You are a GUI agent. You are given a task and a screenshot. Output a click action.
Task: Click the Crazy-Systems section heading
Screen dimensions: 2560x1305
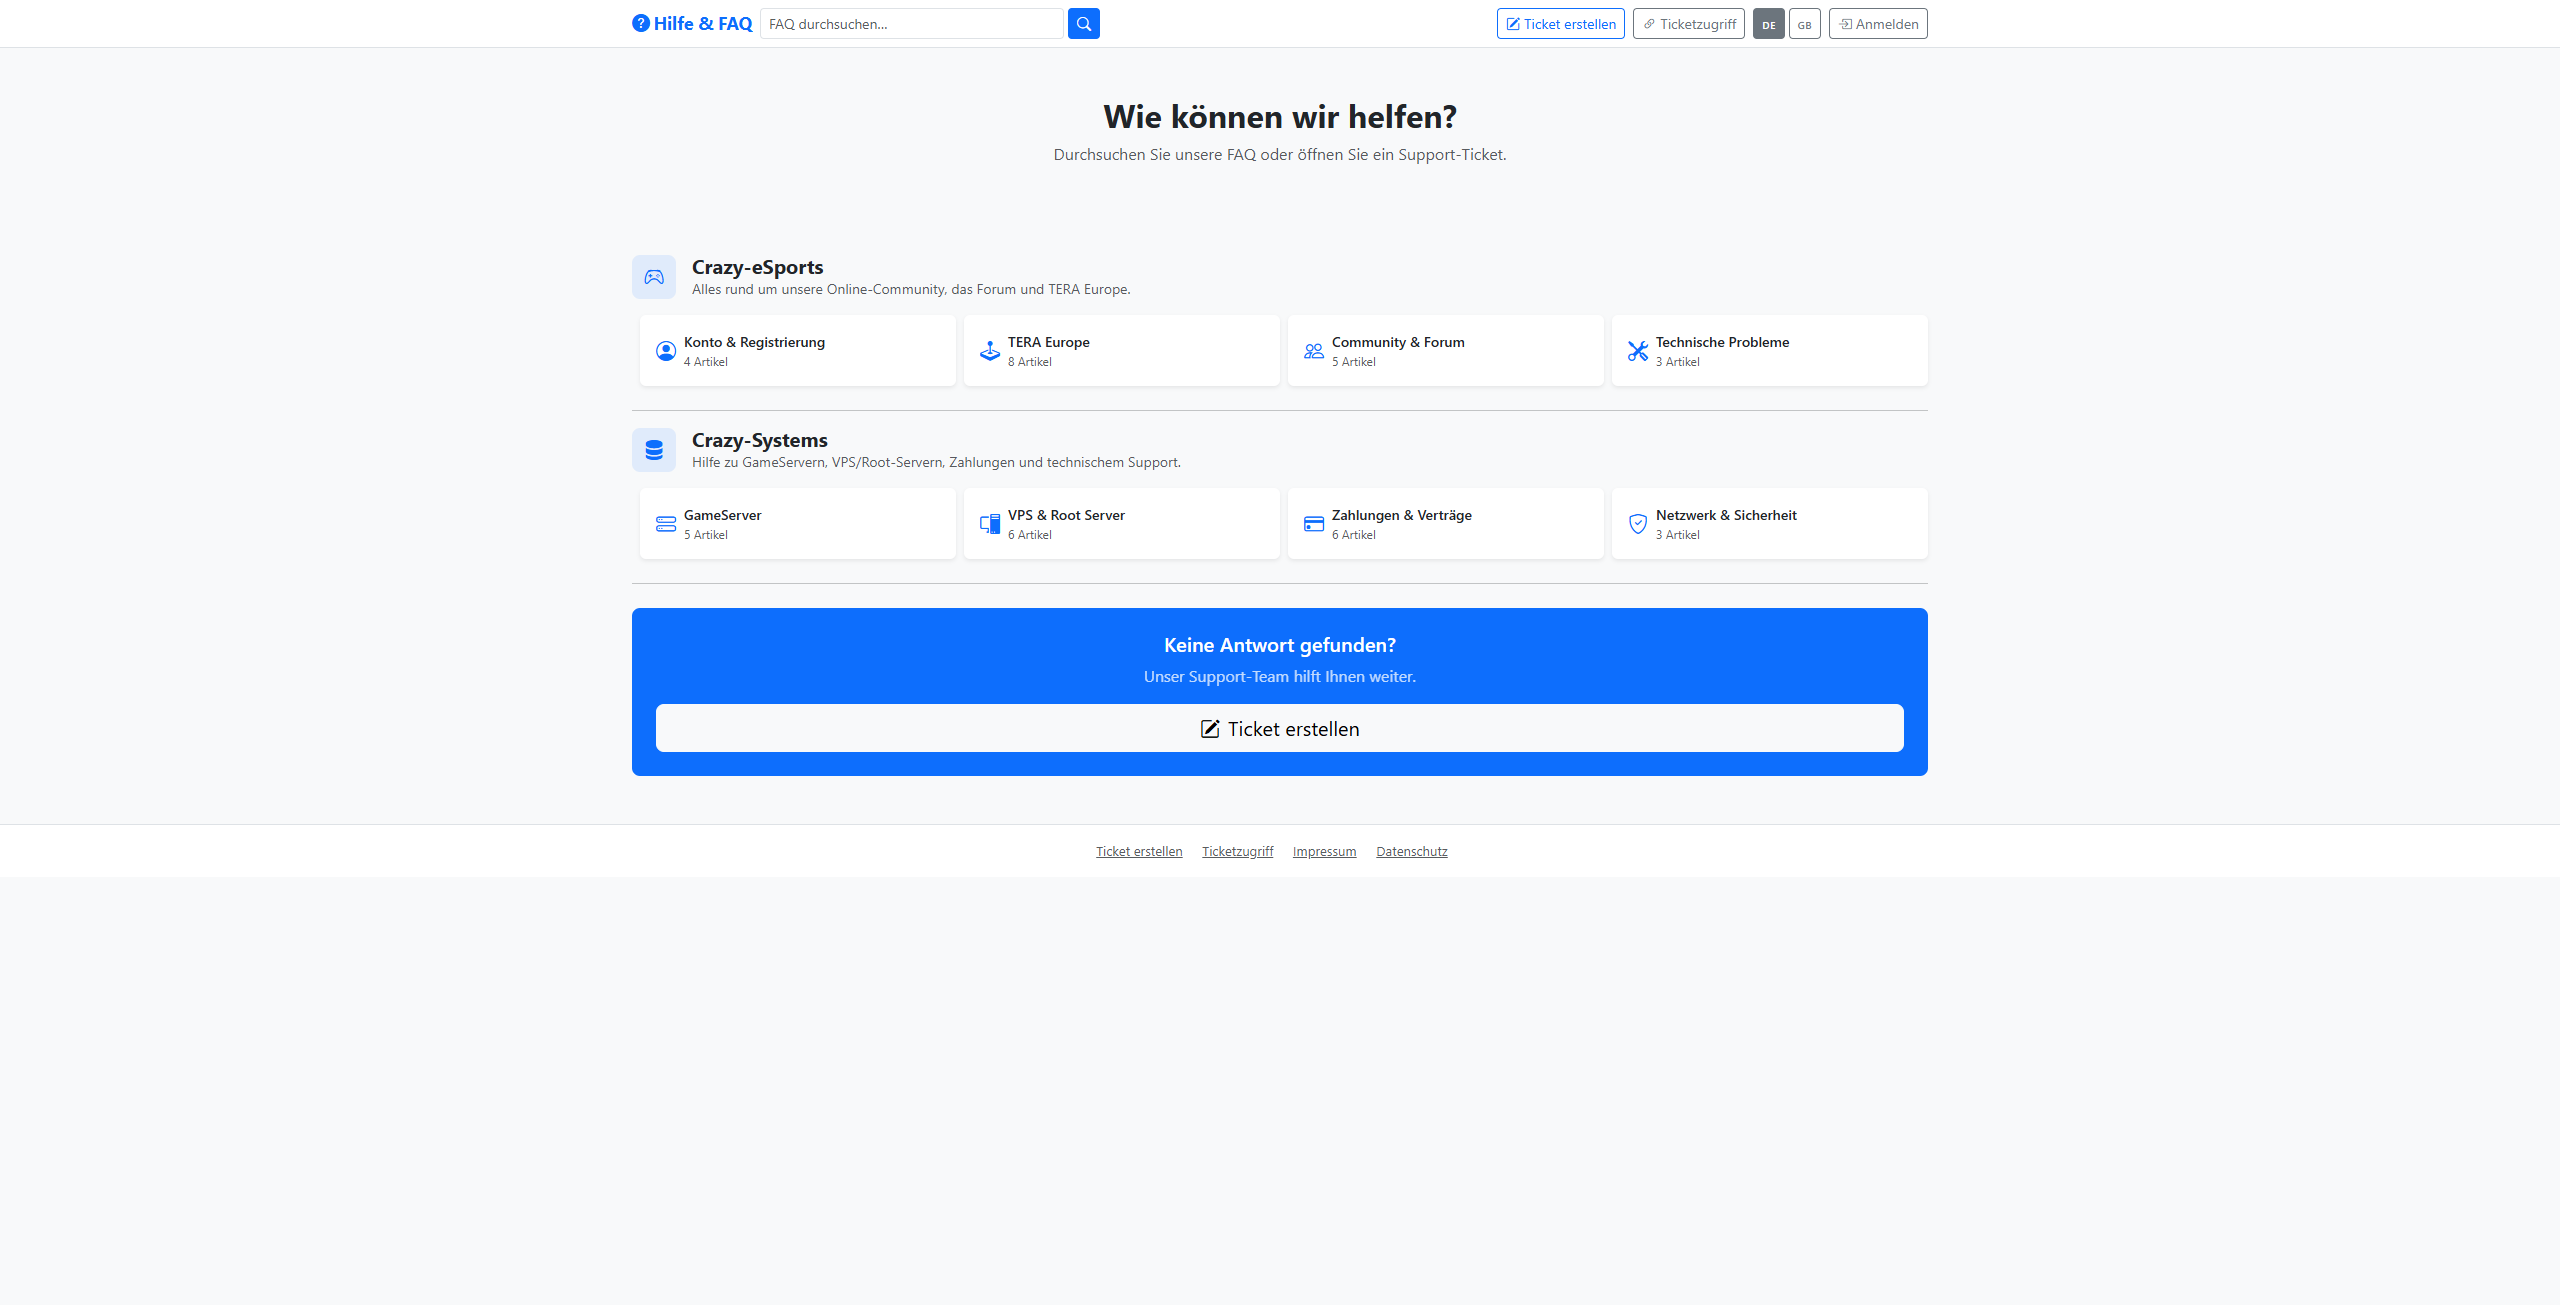pos(760,440)
